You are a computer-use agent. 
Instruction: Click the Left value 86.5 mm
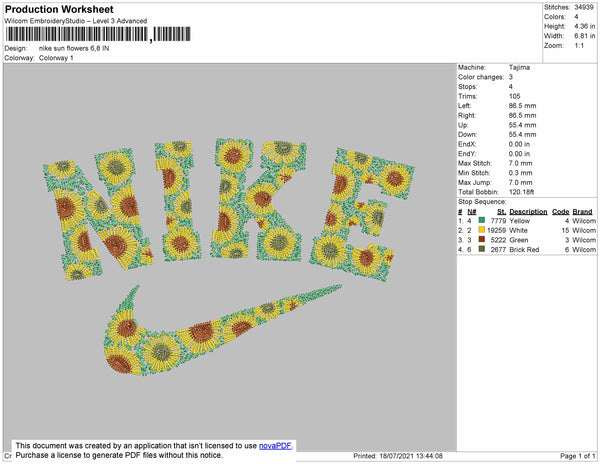(x=522, y=106)
